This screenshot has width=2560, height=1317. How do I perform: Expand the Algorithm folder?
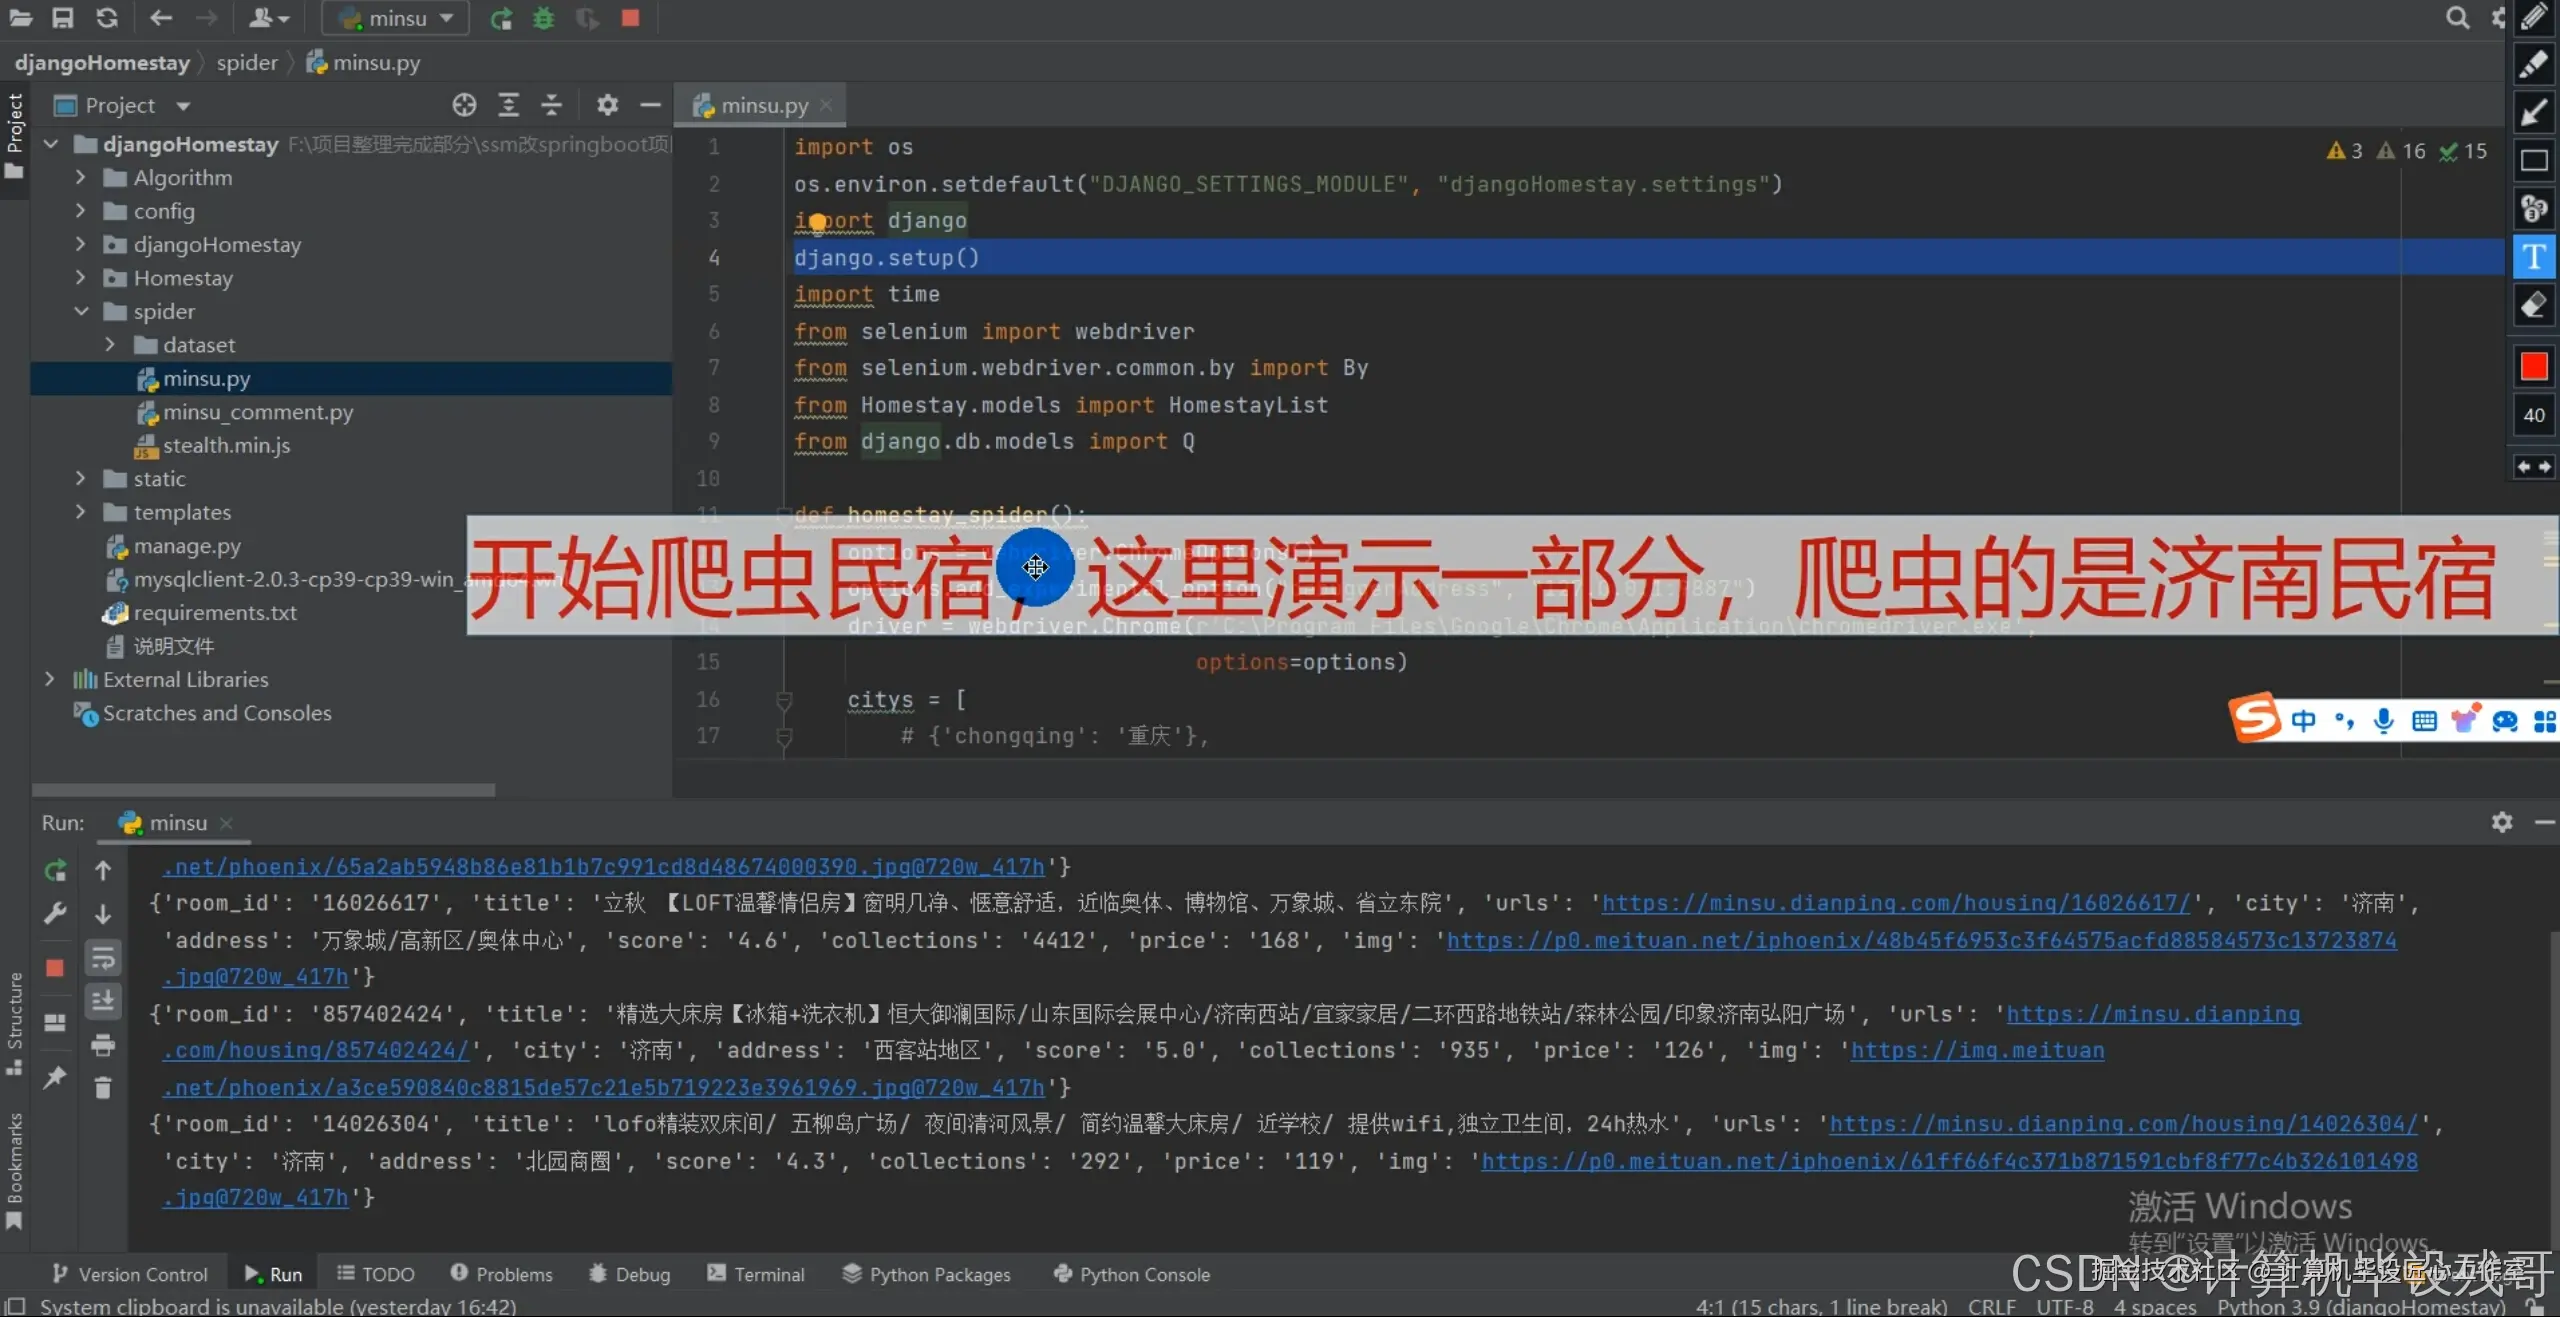pyautogui.click(x=81, y=178)
